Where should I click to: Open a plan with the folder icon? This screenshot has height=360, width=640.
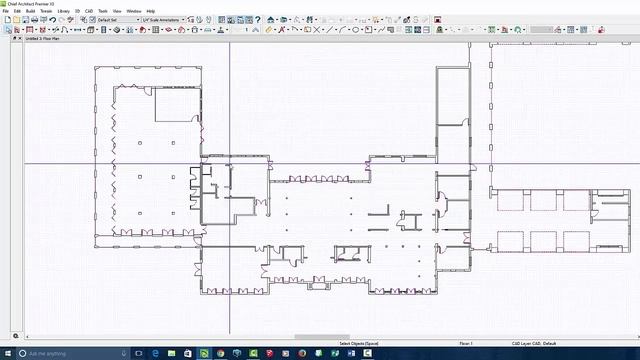16,20
